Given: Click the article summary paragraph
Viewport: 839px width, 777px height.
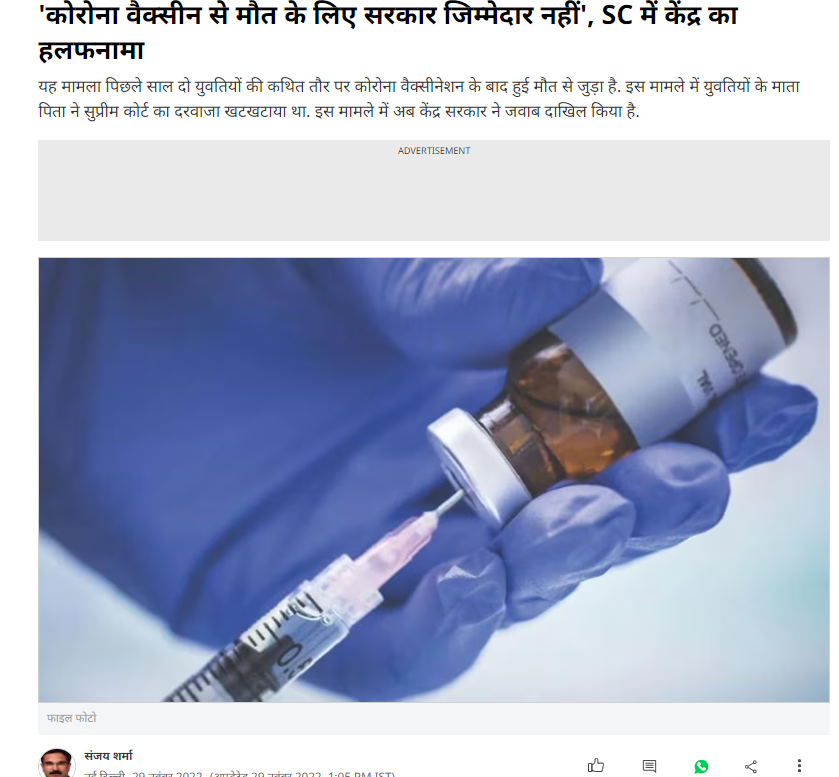Looking at the screenshot, I should (419, 99).
